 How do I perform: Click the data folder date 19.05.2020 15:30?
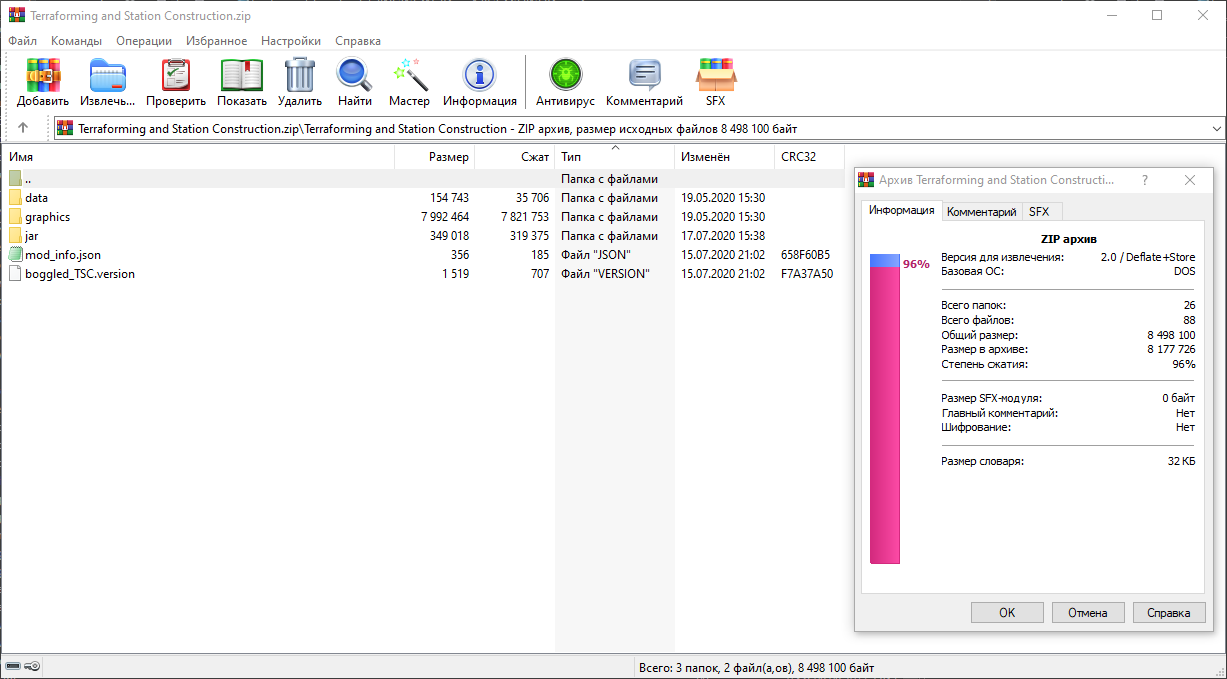(x=723, y=198)
